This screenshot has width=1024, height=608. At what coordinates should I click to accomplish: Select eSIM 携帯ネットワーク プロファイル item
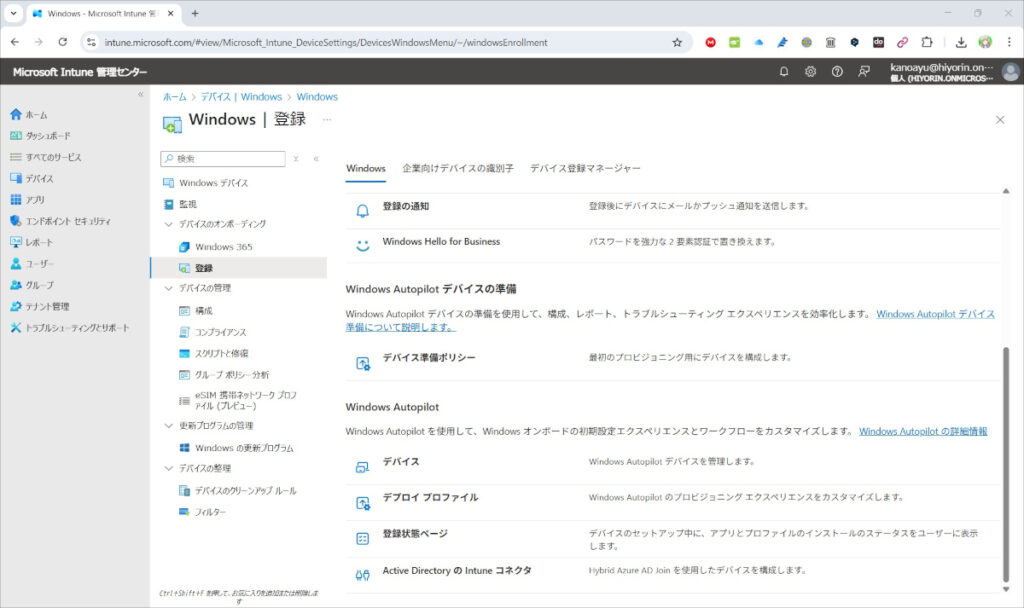(238, 400)
